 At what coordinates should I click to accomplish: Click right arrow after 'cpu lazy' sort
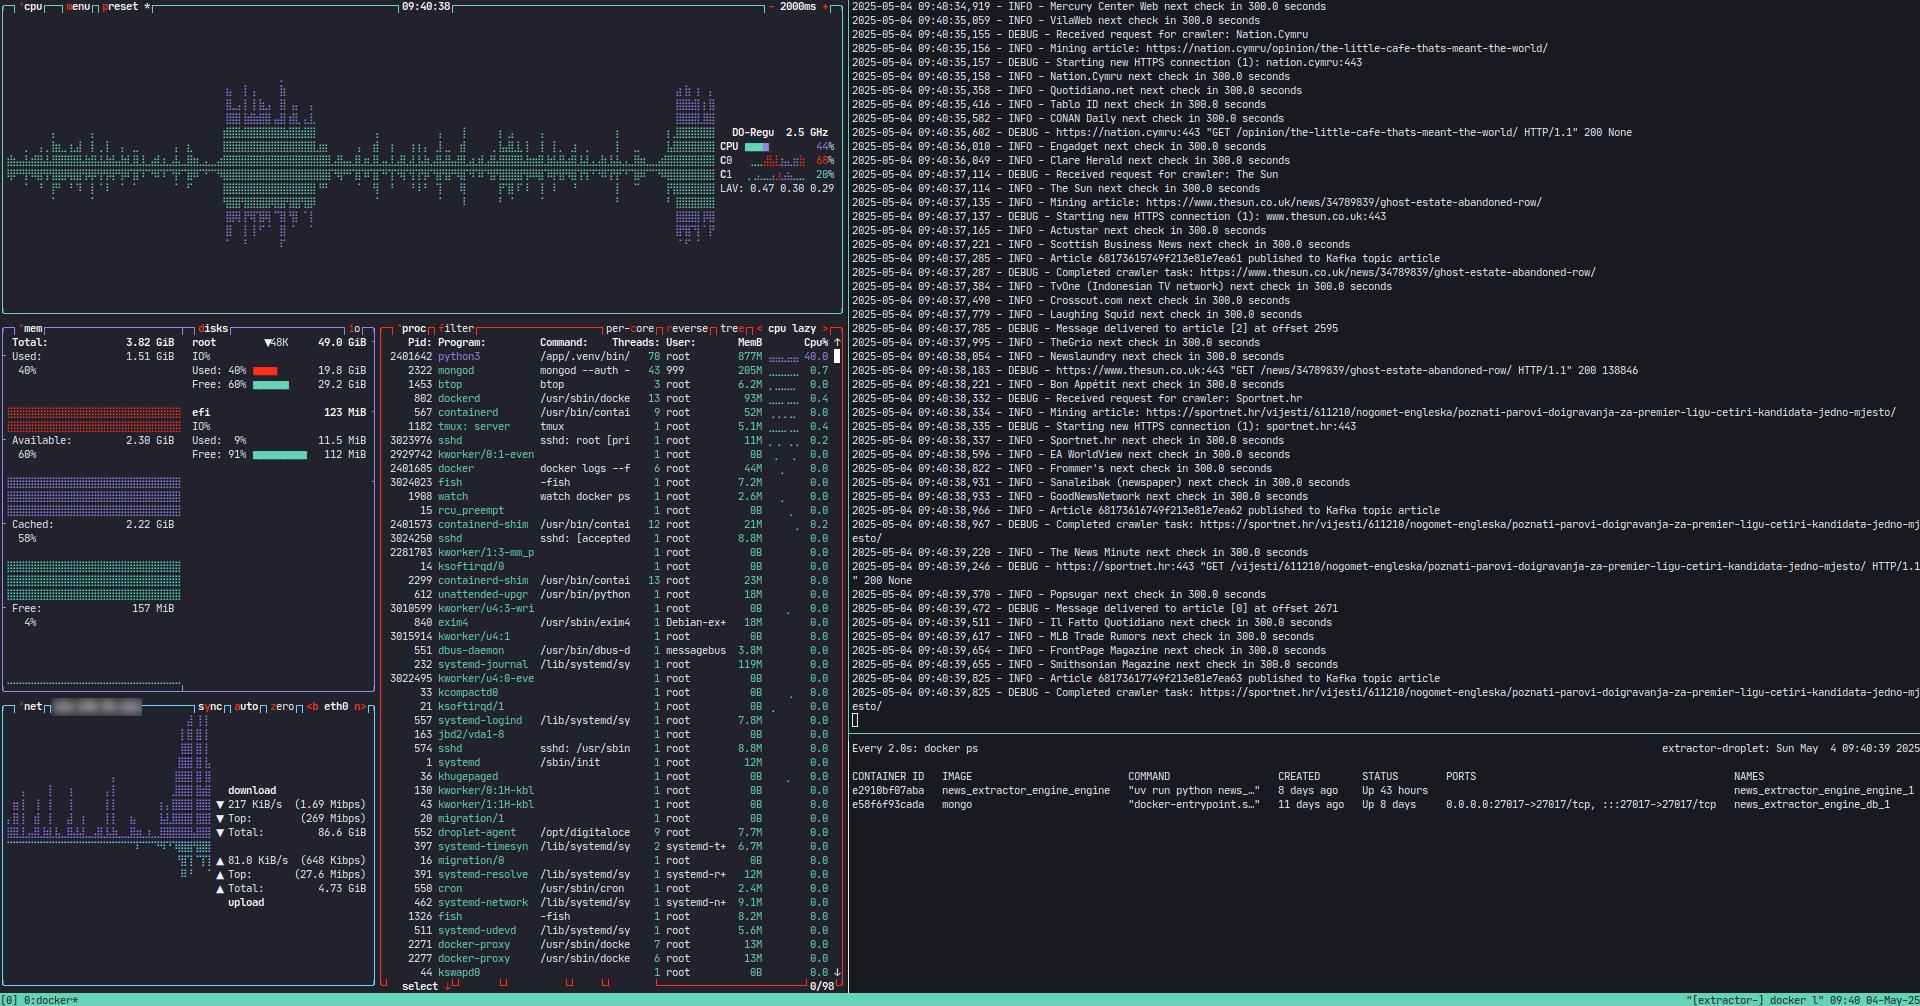[825, 329]
